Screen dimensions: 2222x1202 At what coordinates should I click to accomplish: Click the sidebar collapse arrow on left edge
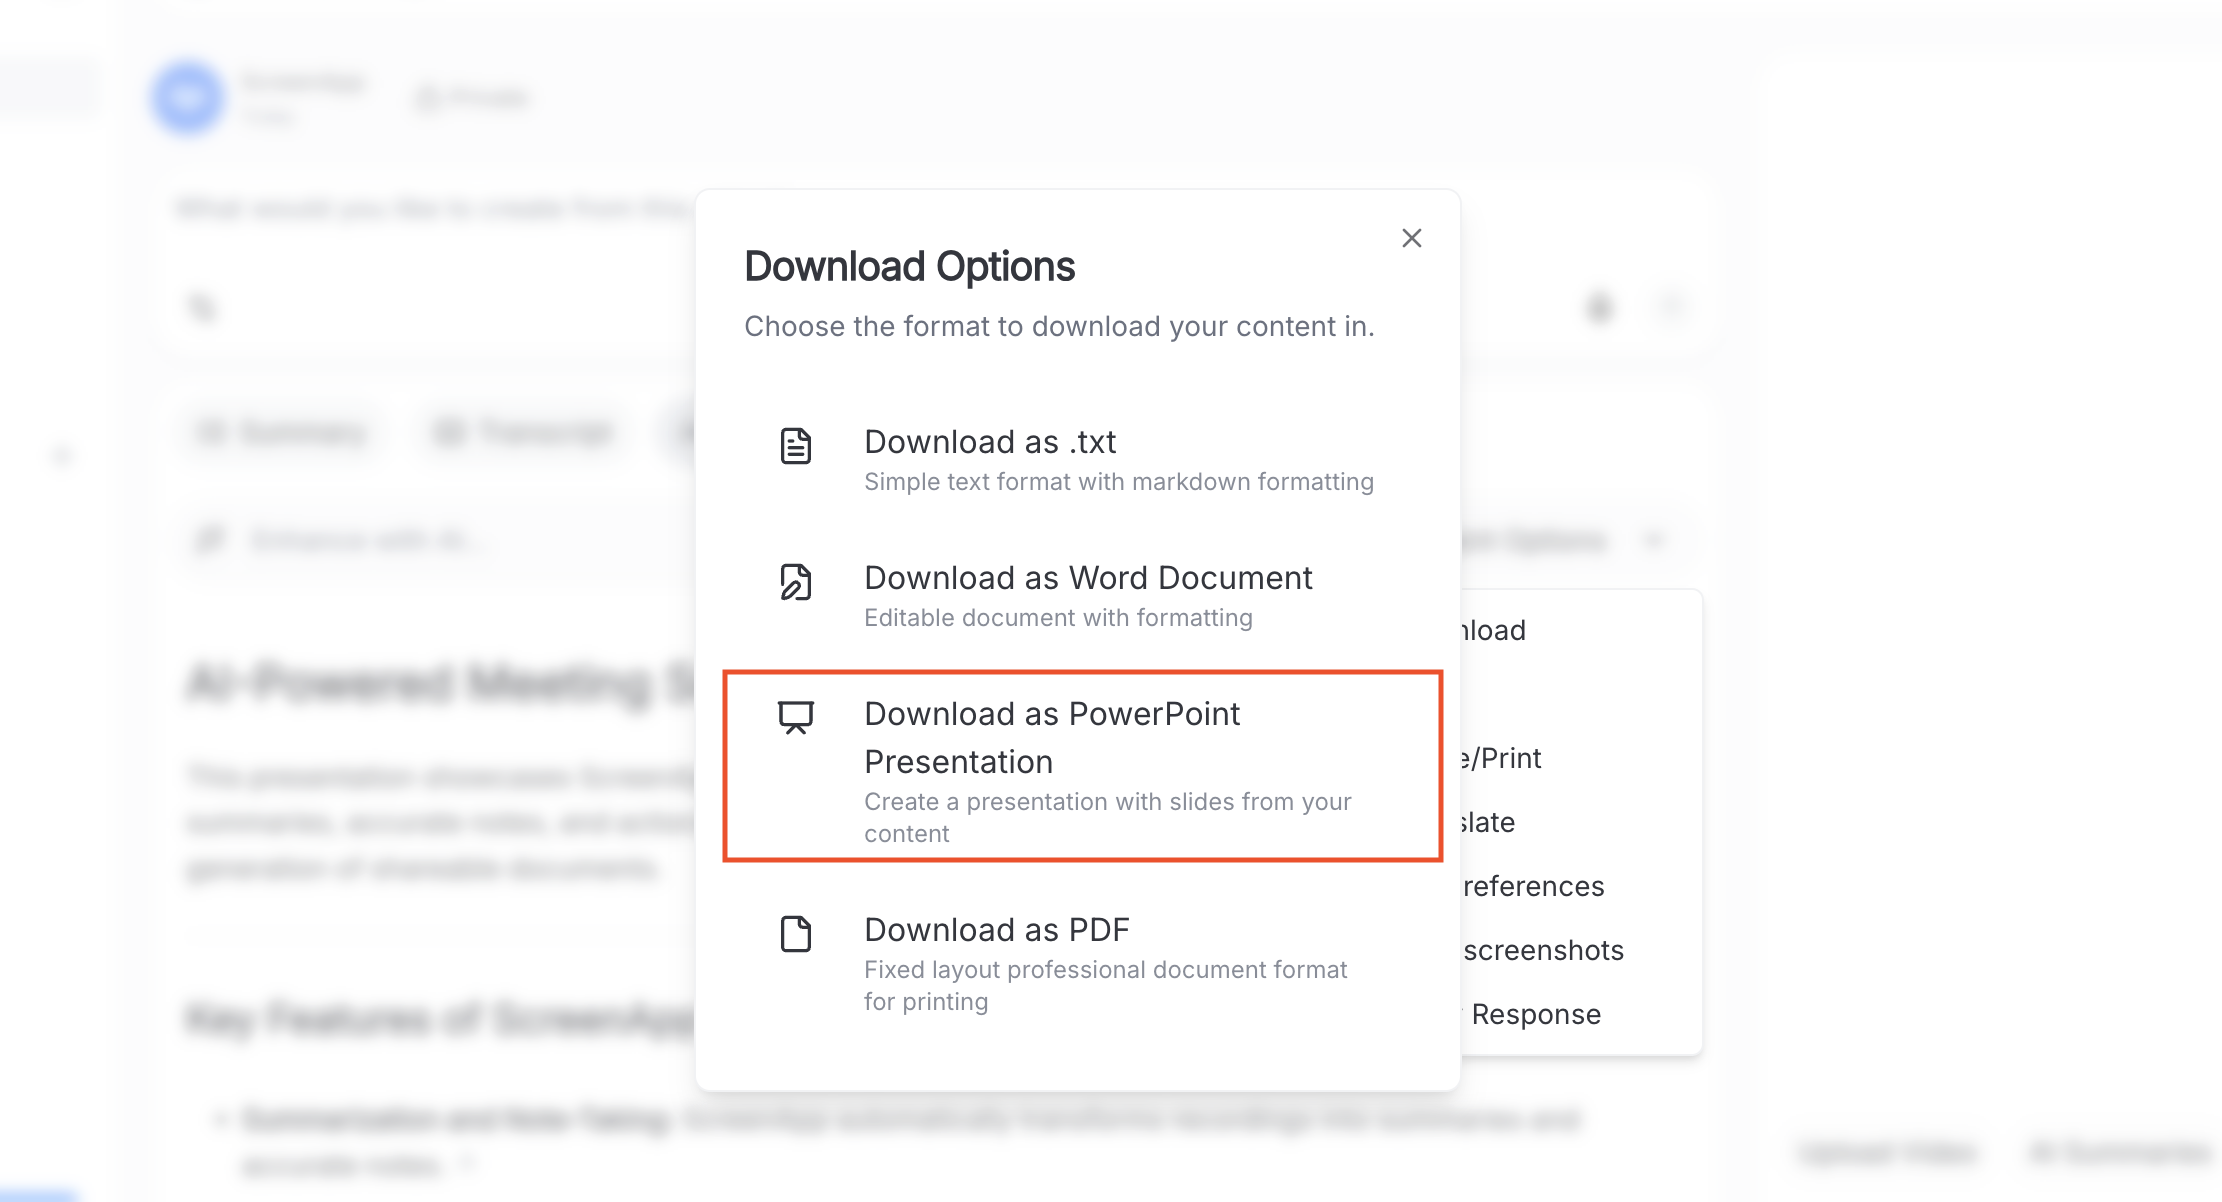click(x=60, y=455)
